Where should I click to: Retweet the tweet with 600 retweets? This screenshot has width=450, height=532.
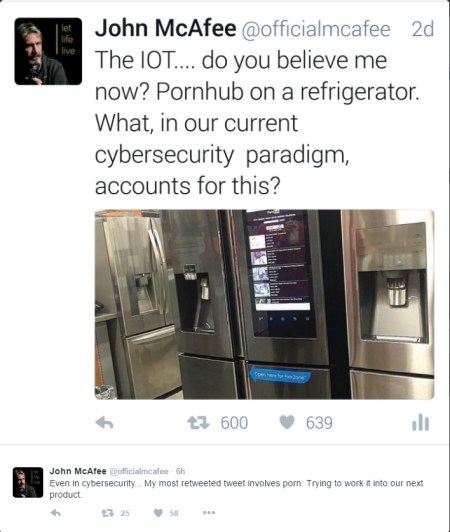point(199,423)
